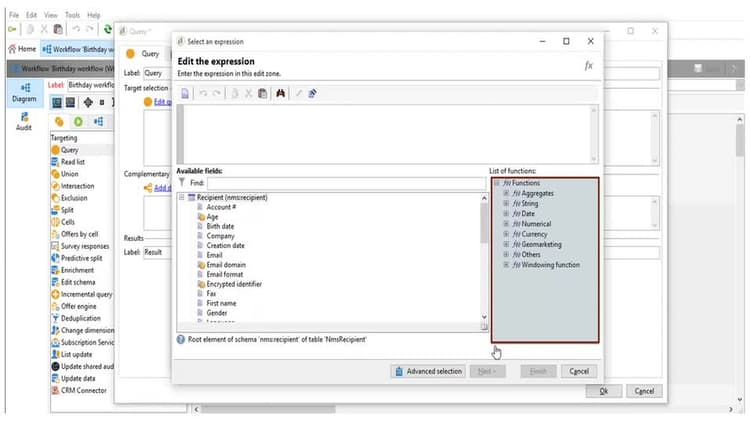Click the Edit query link
This screenshot has height=421, width=750.
pos(162,102)
